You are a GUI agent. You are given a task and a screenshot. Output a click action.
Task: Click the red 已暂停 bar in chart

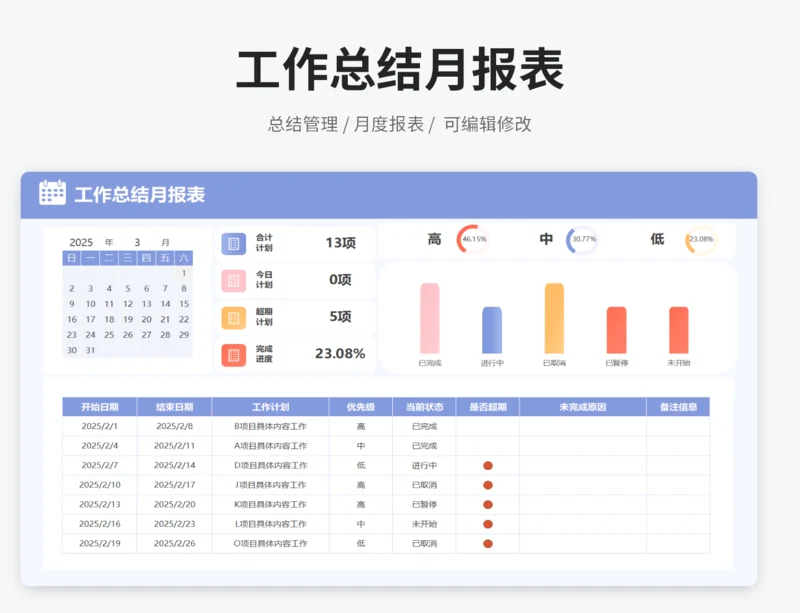(x=616, y=330)
